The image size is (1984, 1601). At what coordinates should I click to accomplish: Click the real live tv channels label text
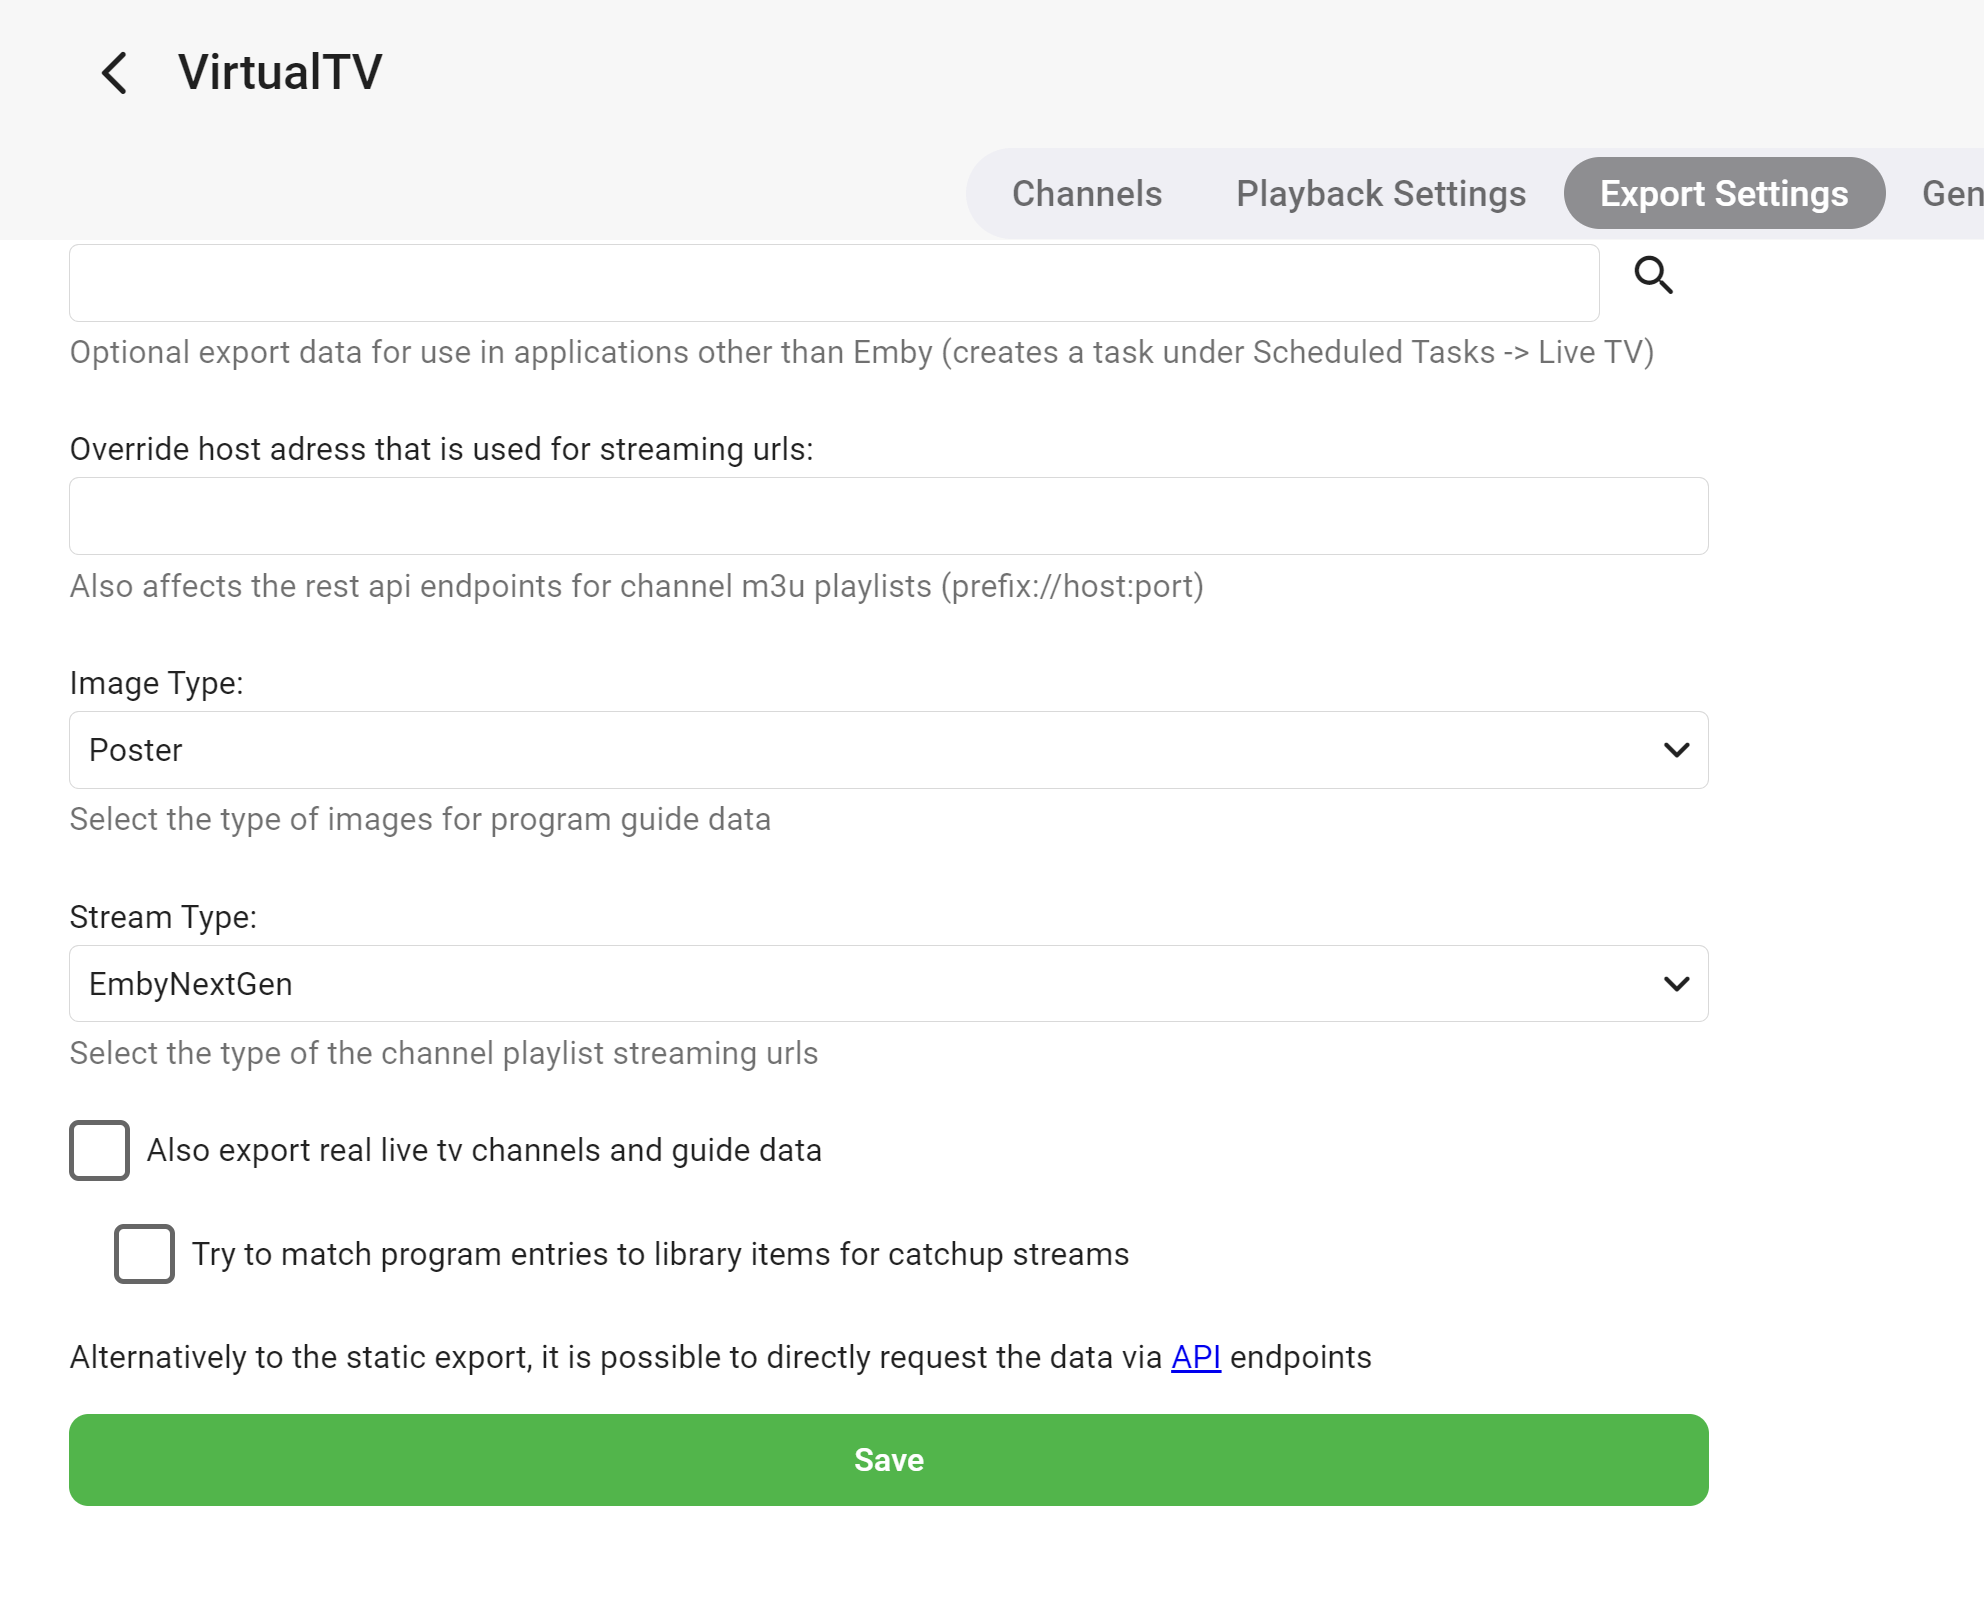coord(484,1150)
